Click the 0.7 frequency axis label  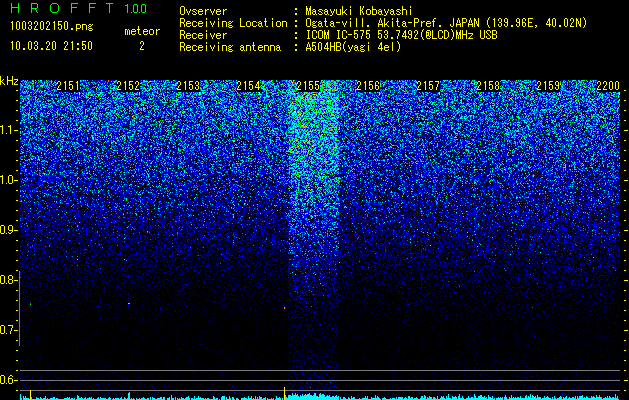[8, 330]
